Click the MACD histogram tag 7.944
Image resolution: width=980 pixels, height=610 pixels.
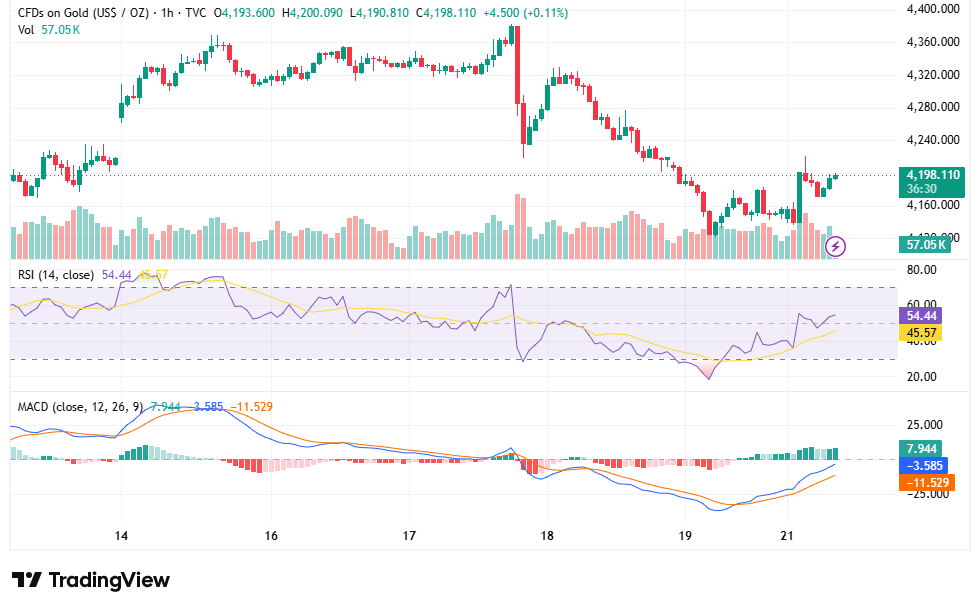[921, 449]
